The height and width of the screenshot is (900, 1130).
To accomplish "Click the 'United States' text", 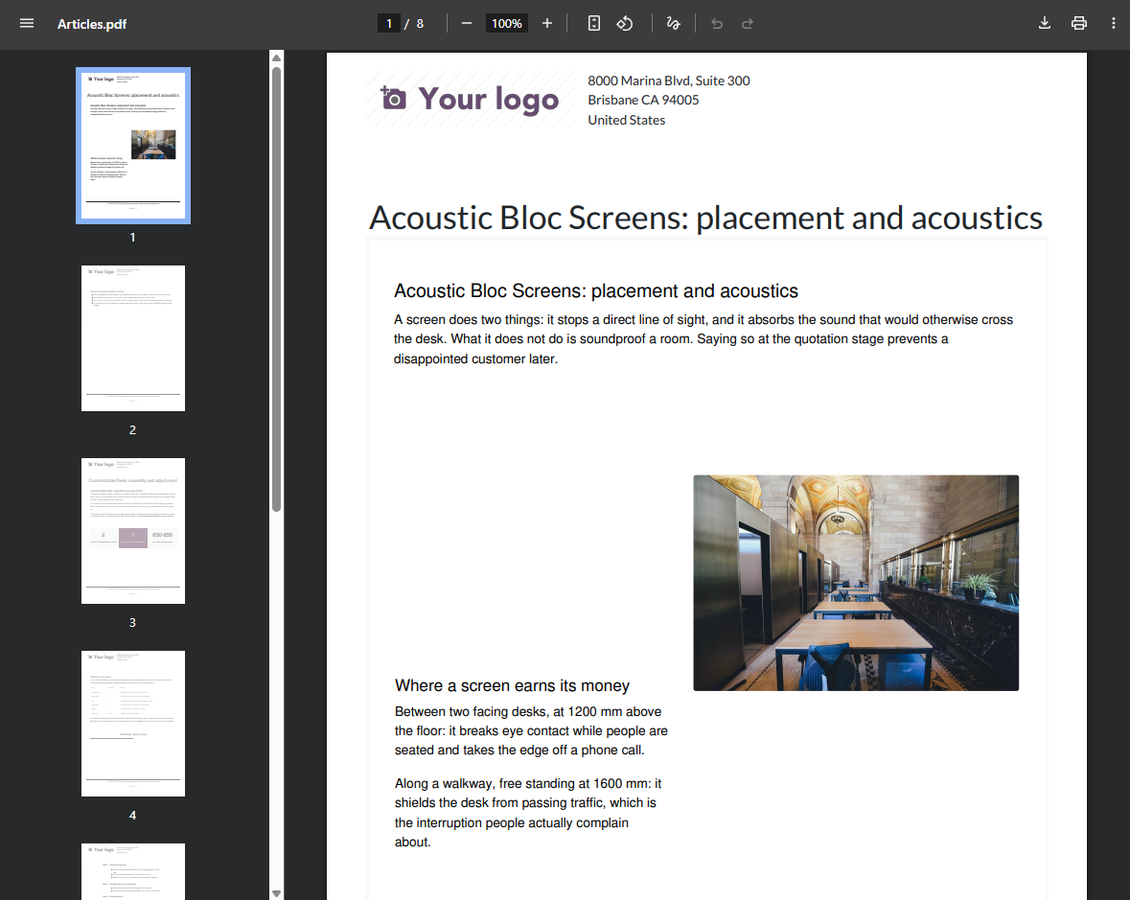I will point(626,120).
